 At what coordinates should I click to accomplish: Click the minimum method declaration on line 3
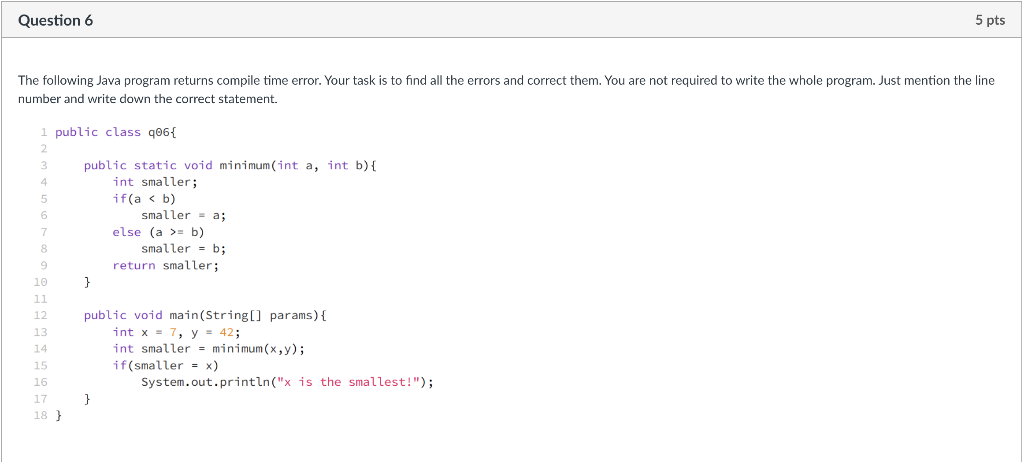230,166
